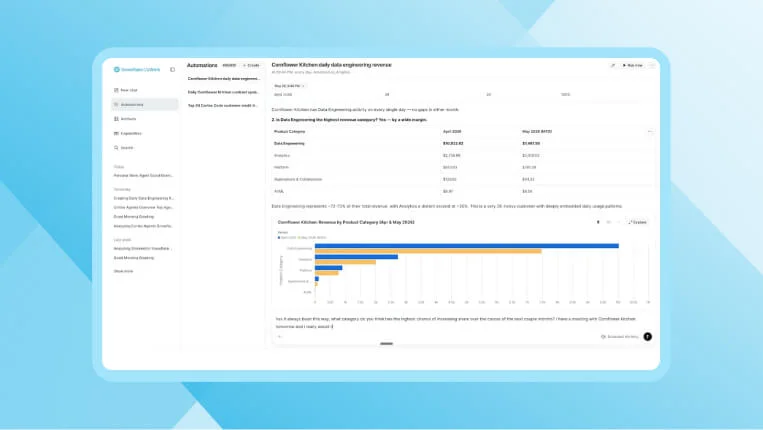
Task: Click the New chat icon
Action: [116, 90]
